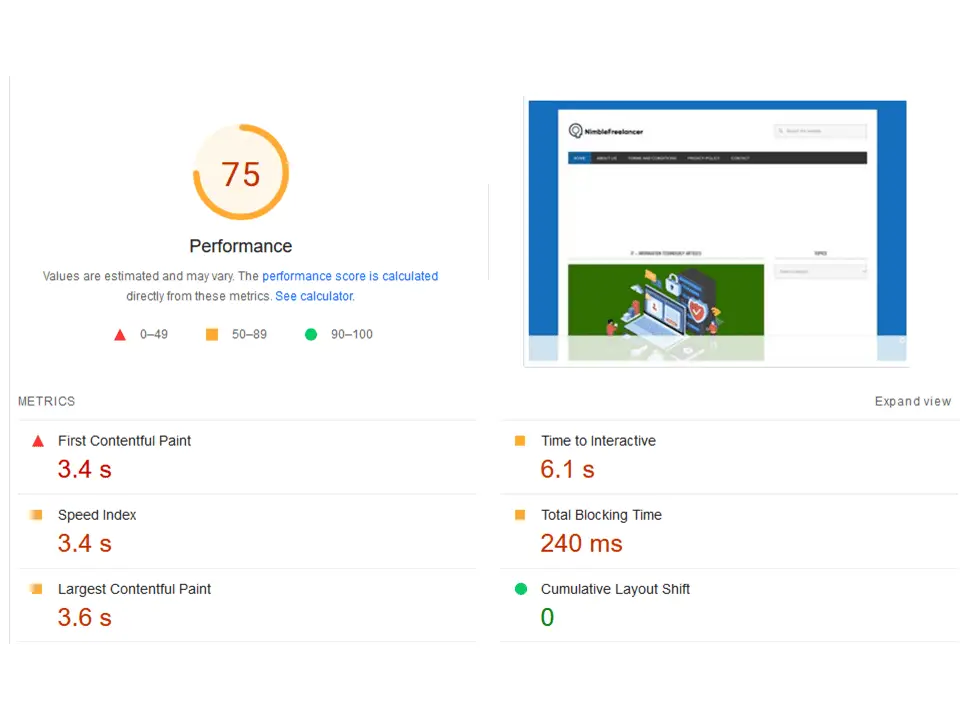
Task: Click the orange square beside Total Blocking Time
Action: point(520,515)
